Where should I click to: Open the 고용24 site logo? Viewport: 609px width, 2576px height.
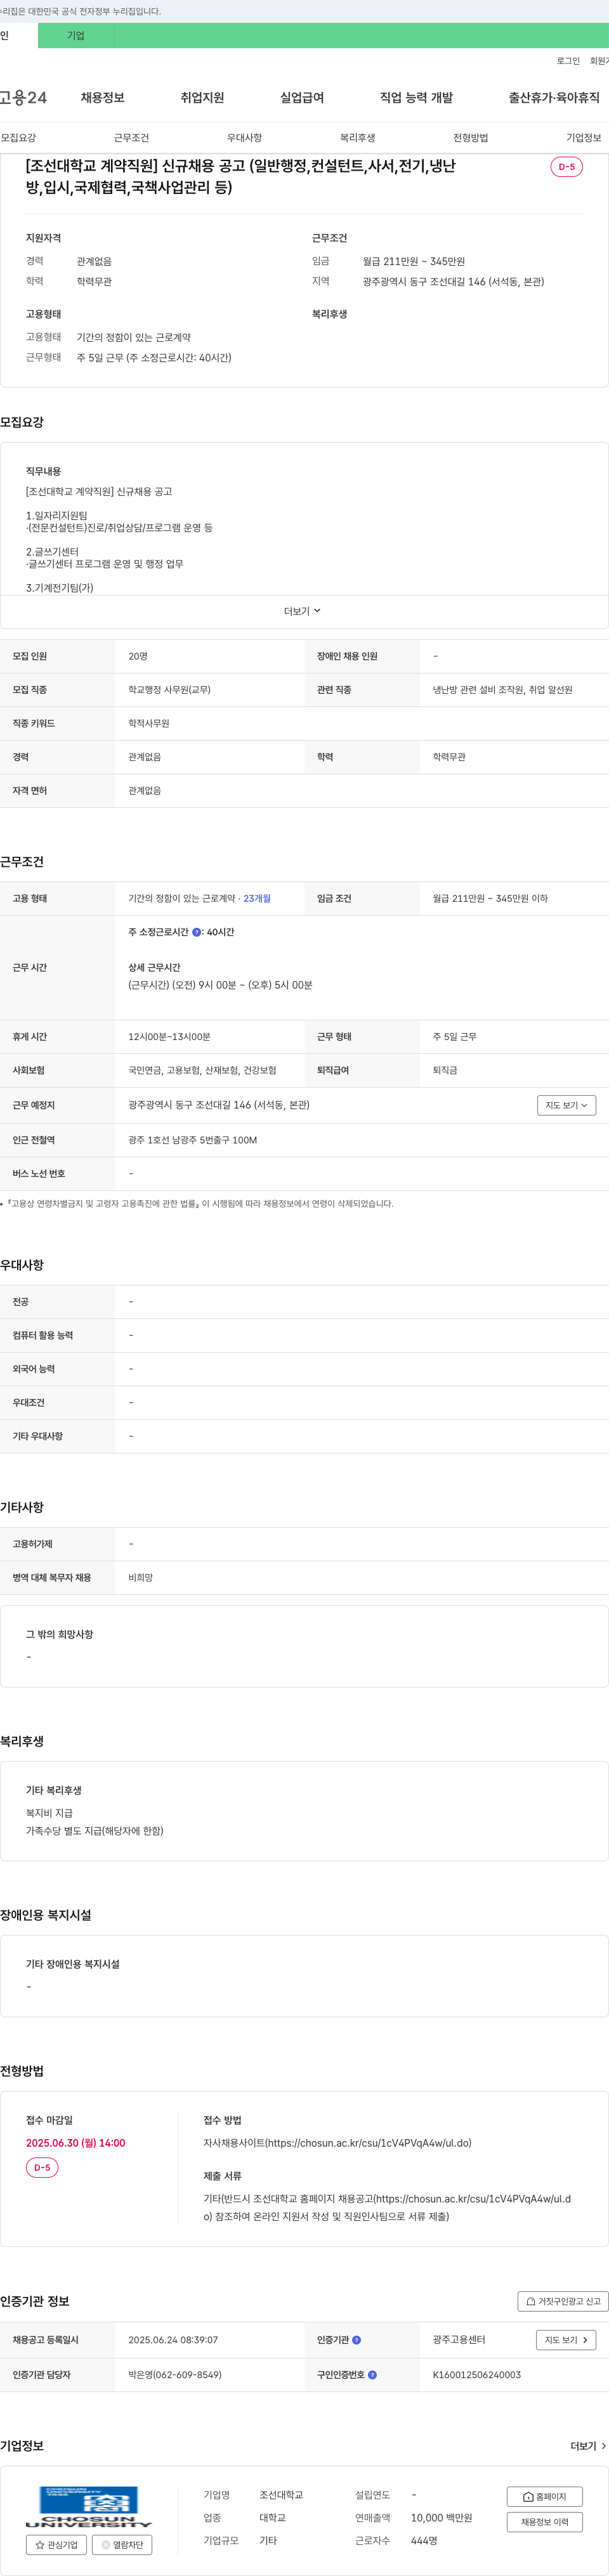[23, 97]
